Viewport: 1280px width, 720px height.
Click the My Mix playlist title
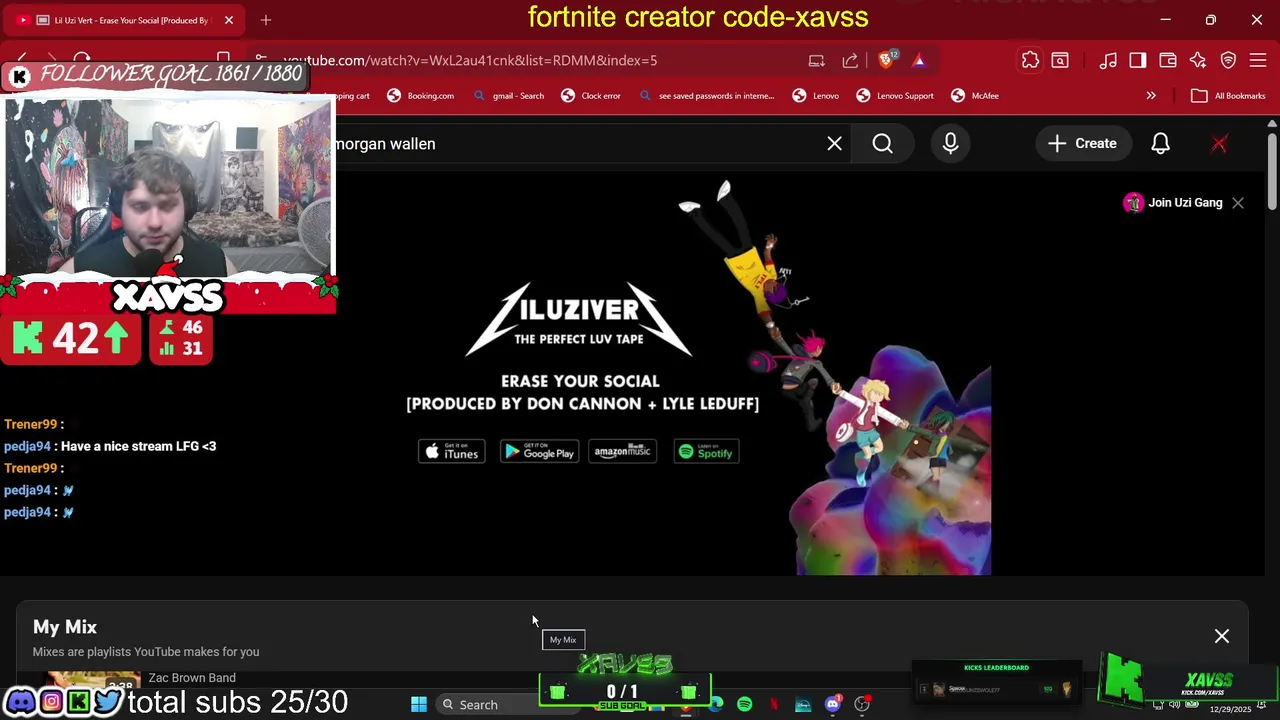(65, 627)
